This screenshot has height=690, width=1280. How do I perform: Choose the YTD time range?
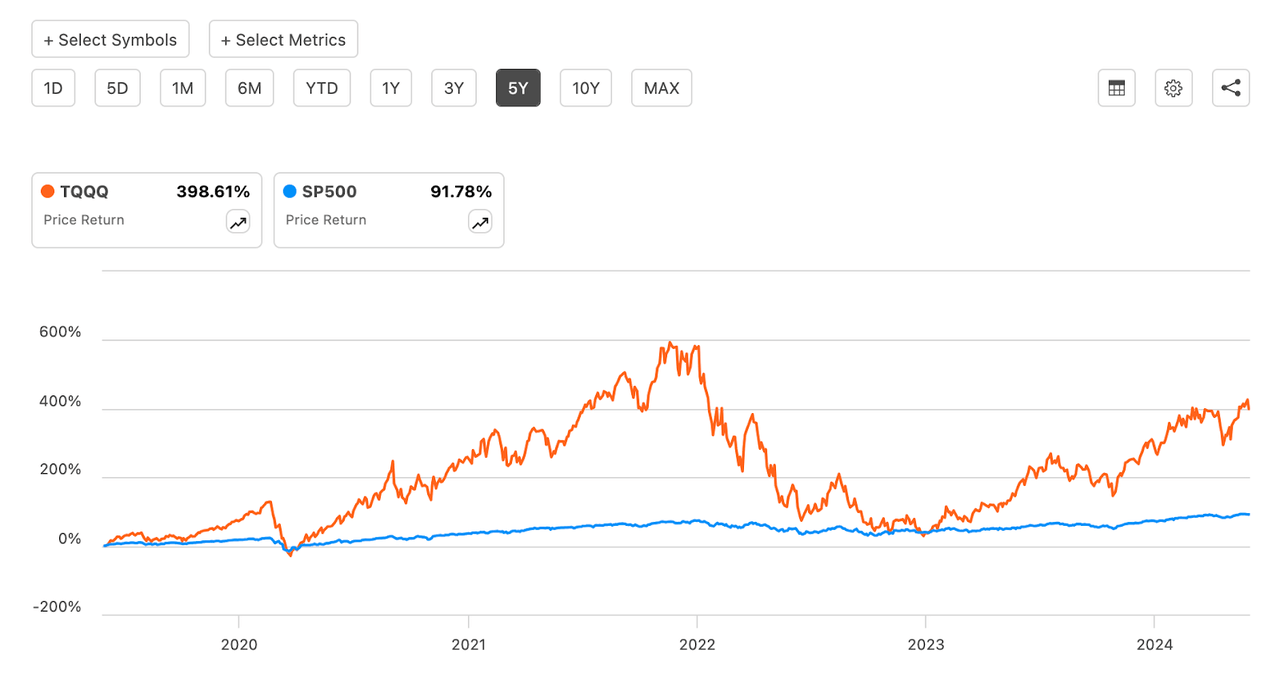321,88
